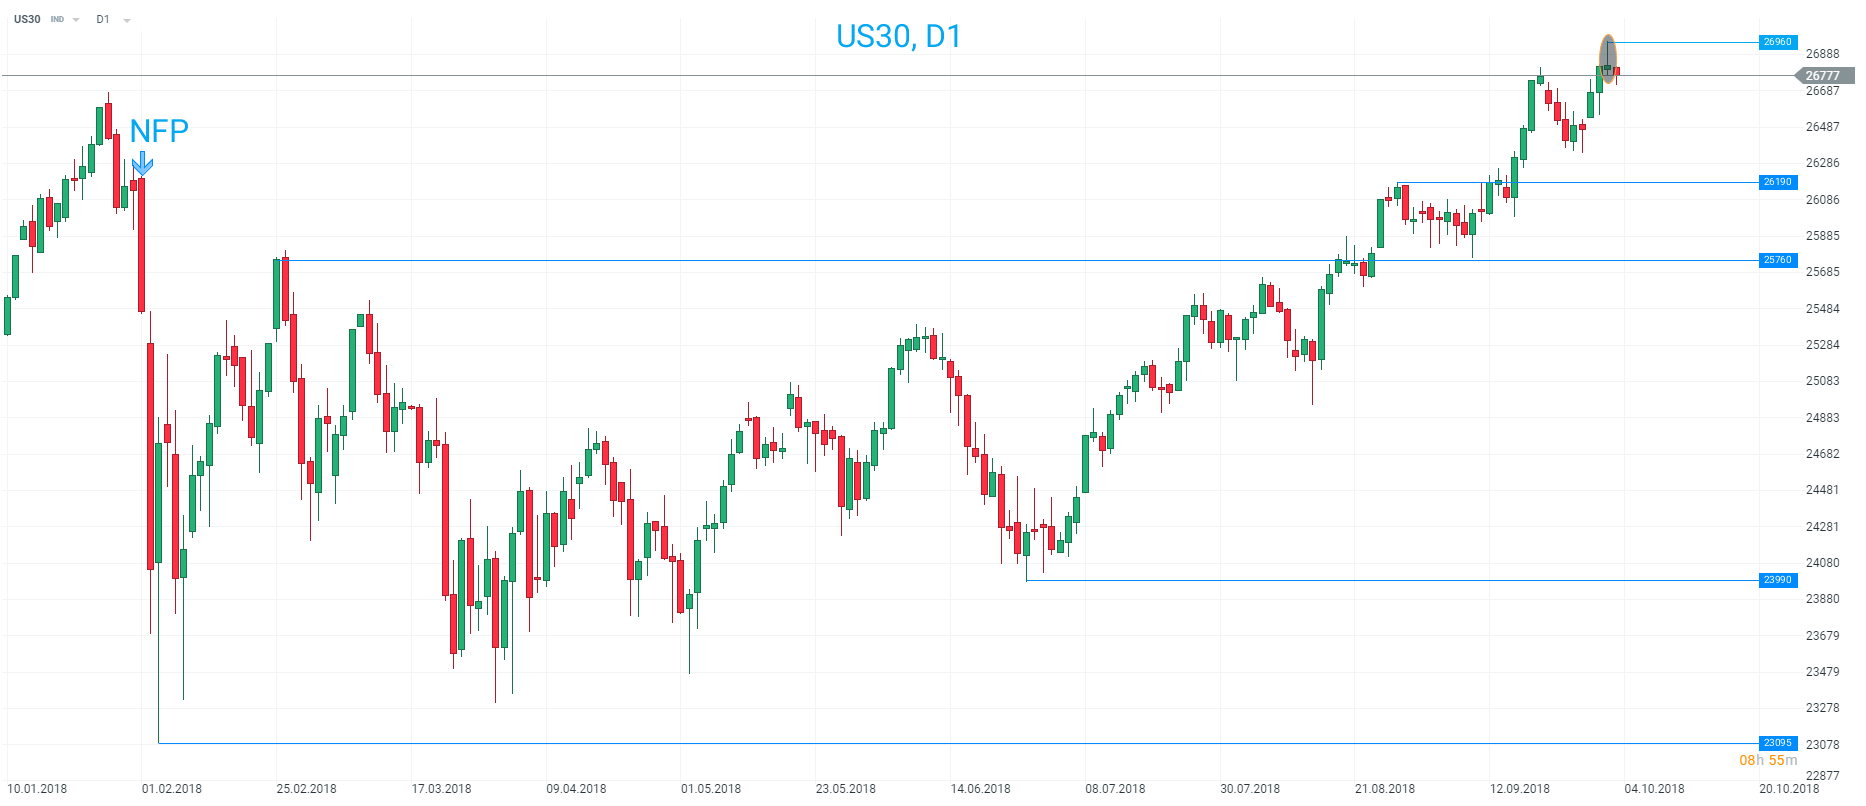The image size is (1866, 806).
Task: Open the US30 symbol dropdown arrow
Action: [76, 20]
